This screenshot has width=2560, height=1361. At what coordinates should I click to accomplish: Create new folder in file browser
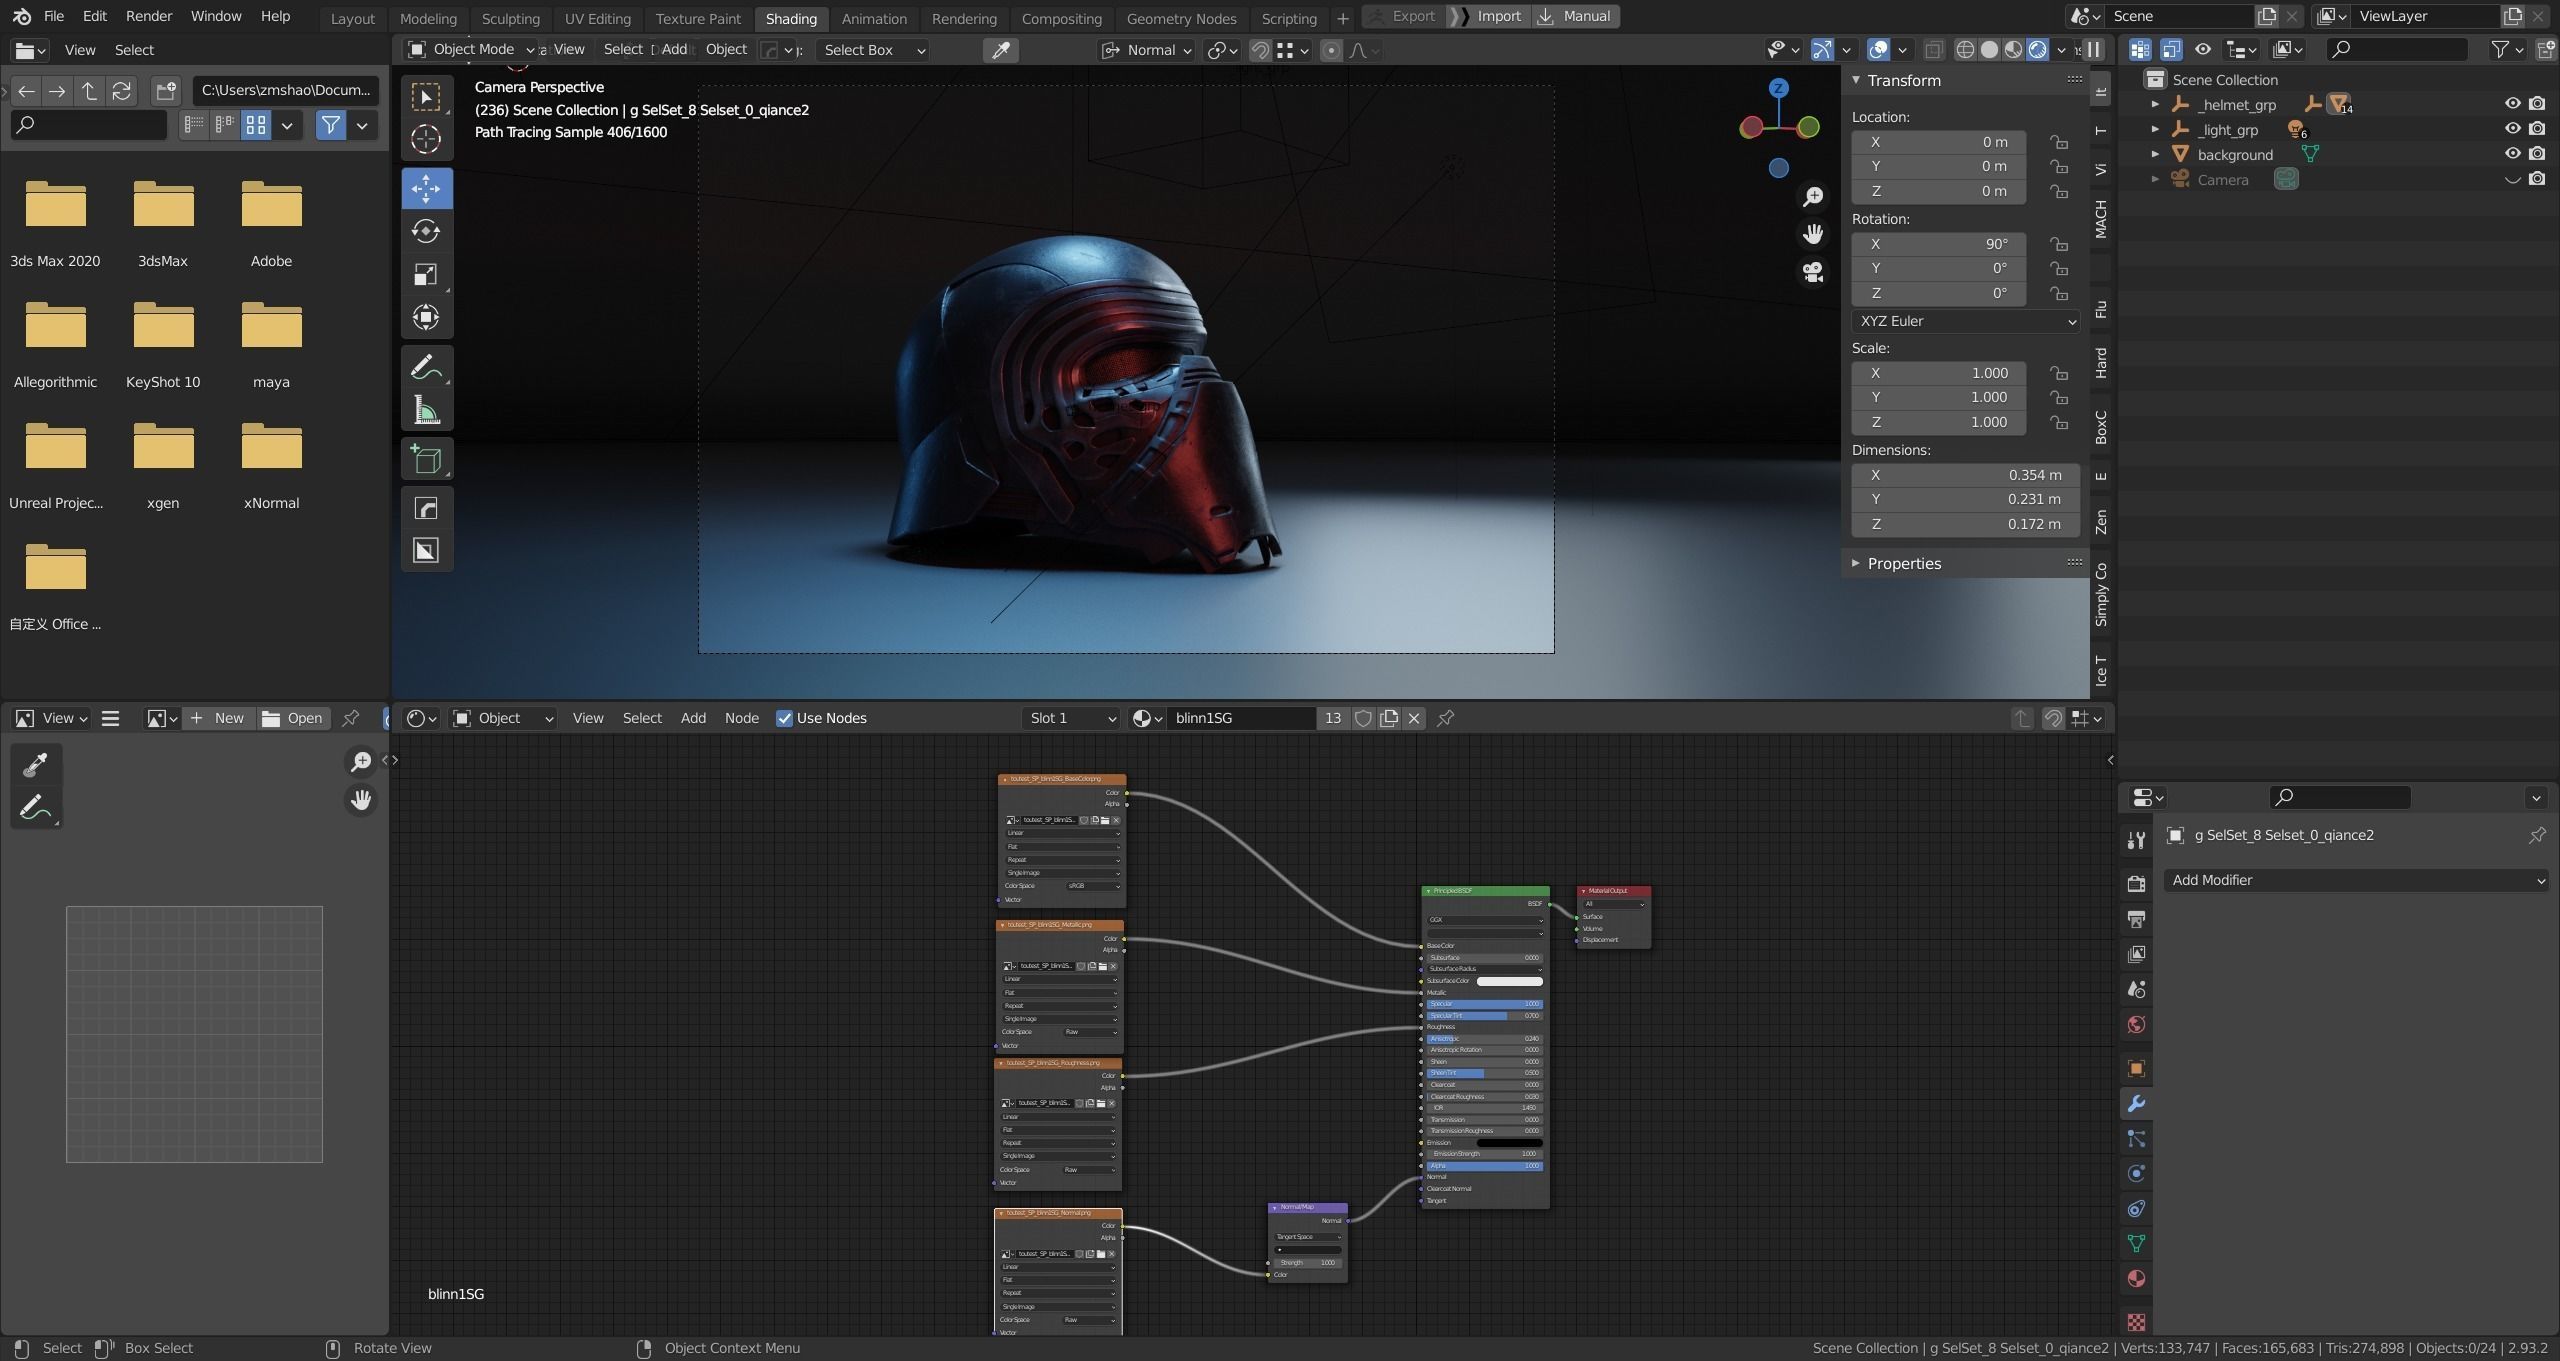point(166,91)
